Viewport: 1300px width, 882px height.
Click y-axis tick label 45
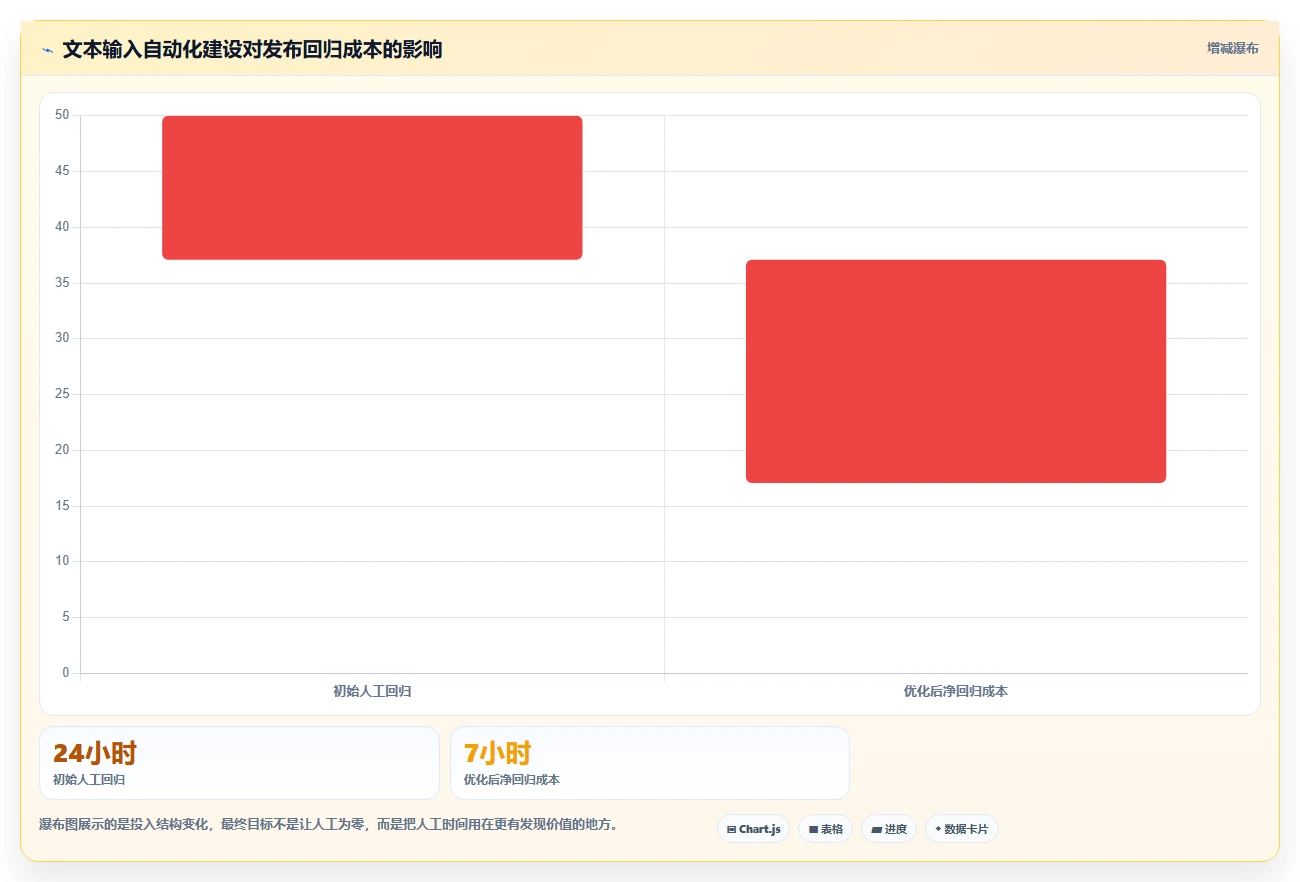(x=62, y=171)
